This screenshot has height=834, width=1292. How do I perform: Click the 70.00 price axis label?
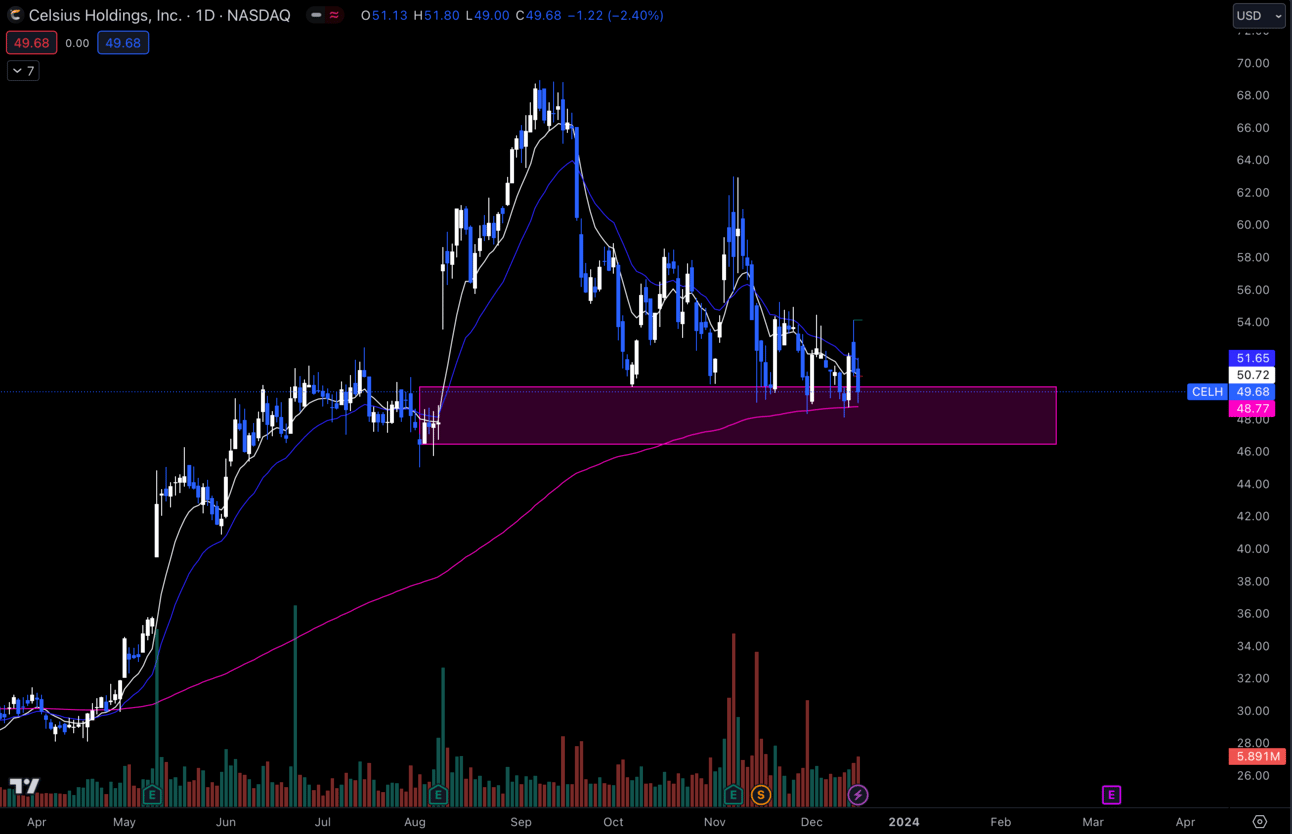(x=1253, y=63)
